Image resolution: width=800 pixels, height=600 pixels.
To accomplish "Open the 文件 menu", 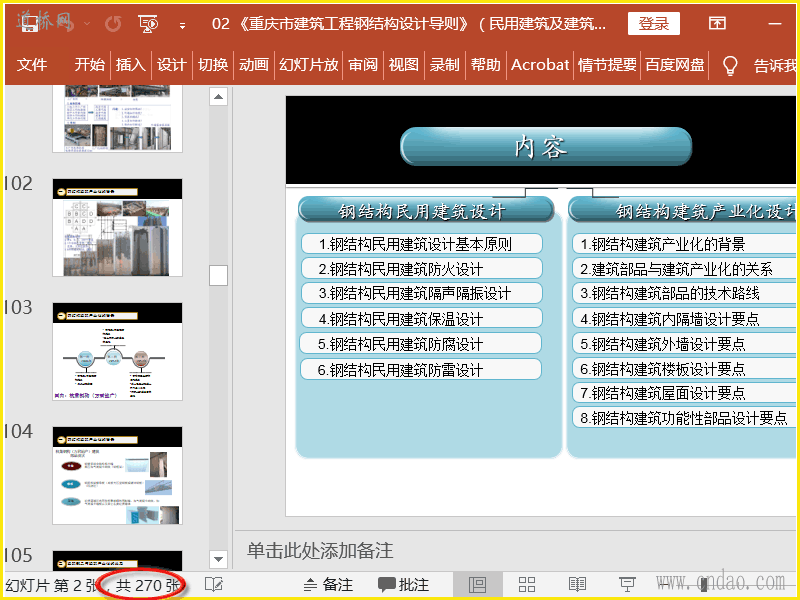I will pyautogui.click(x=32, y=65).
